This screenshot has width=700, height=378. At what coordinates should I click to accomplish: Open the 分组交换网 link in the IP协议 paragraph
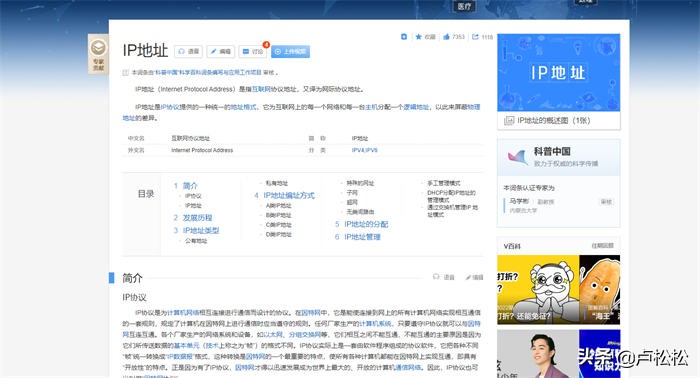click(x=305, y=335)
